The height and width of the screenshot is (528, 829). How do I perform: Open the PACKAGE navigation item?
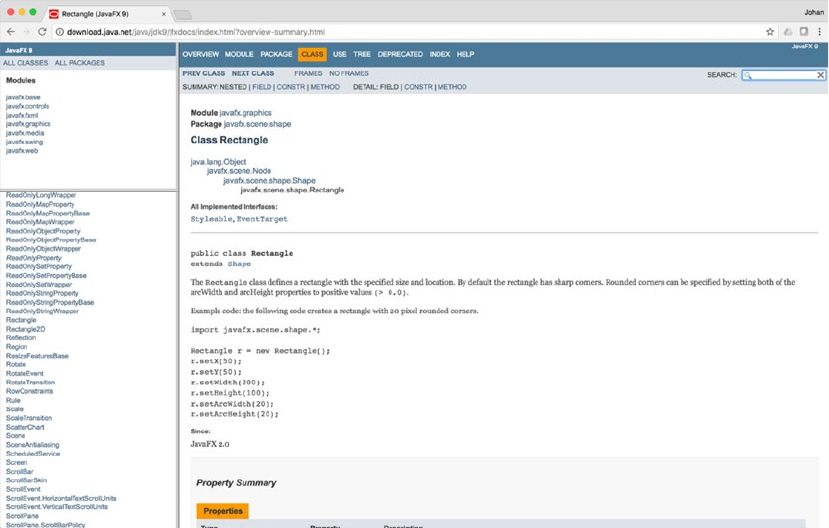coord(276,54)
